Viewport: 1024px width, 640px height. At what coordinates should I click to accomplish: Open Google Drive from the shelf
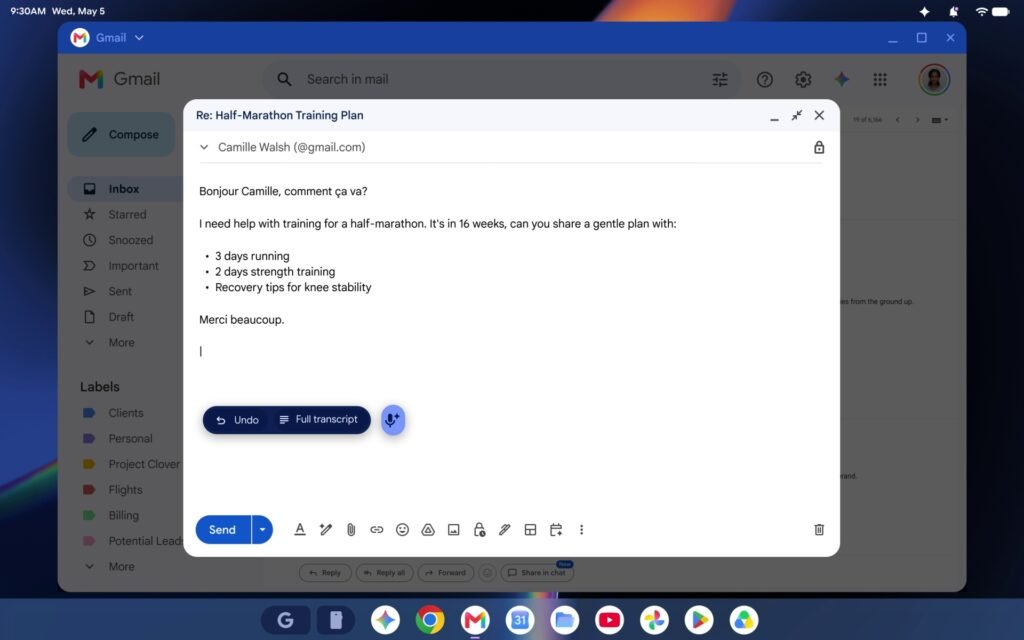click(744, 620)
